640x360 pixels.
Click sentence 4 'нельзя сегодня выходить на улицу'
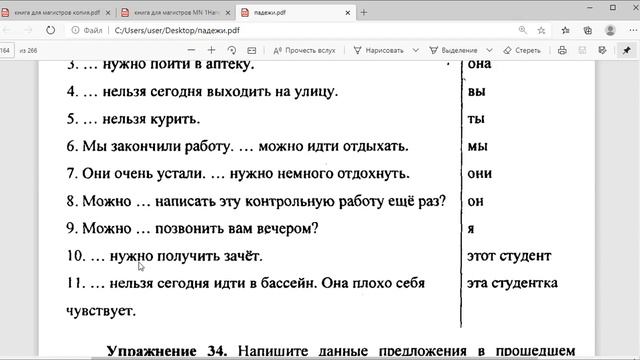coord(202,91)
